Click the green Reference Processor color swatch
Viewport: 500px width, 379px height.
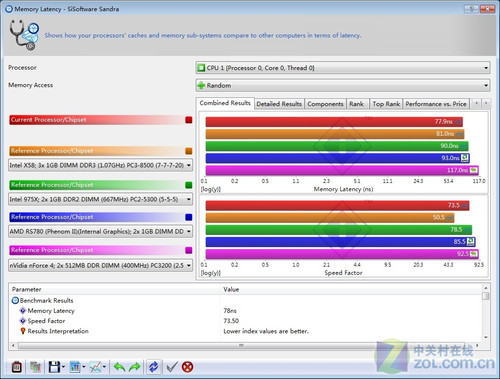click(189, 185)
